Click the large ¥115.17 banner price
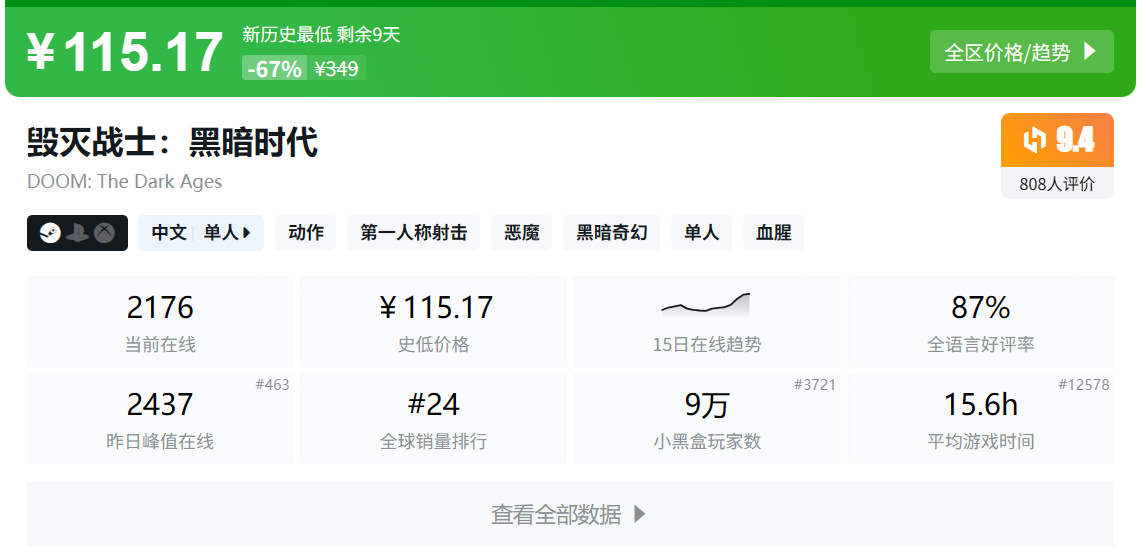Screen dimensions: 1146x552 pos(125,53)
